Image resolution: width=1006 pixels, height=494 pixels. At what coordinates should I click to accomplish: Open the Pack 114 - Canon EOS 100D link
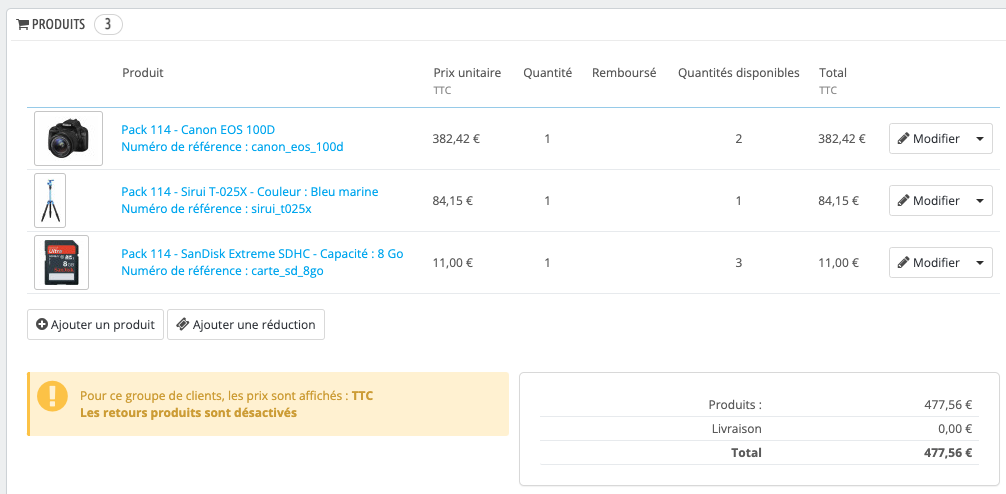coord(198,130)
